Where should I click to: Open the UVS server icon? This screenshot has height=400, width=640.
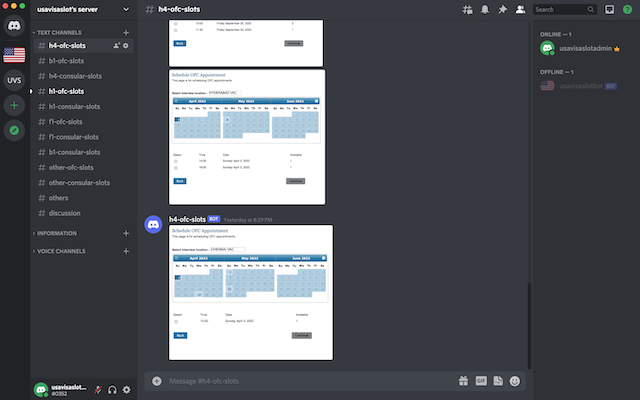14,80
